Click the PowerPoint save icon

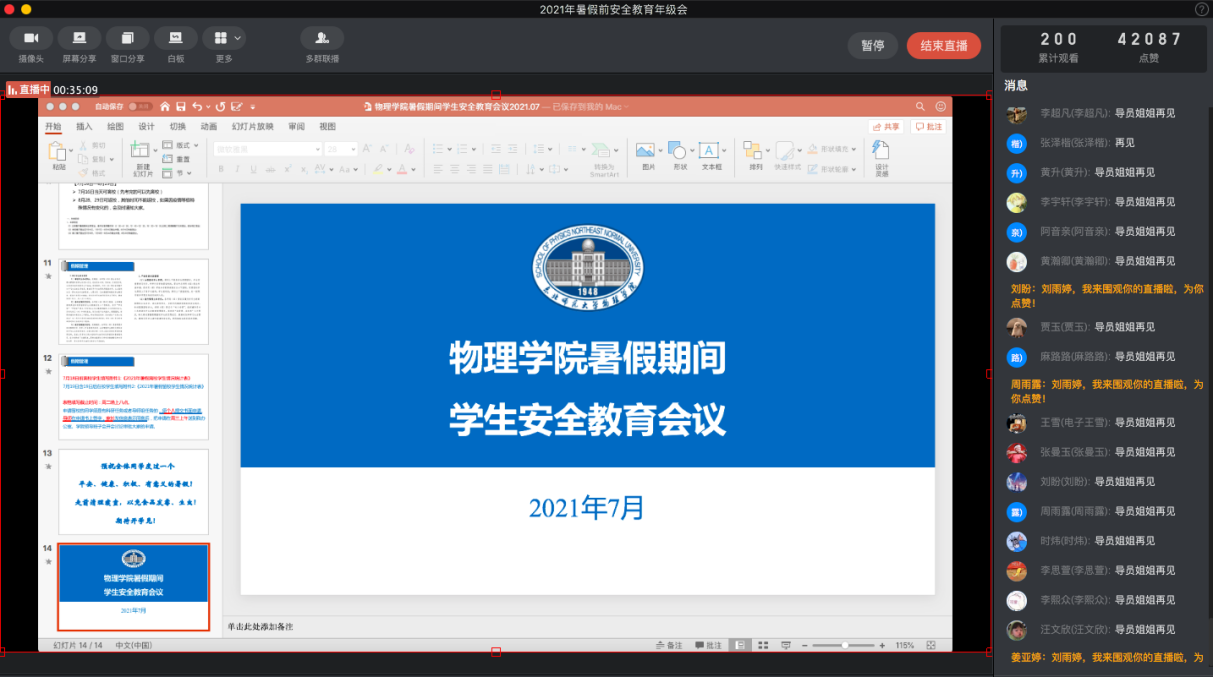(x=180, y=106)
